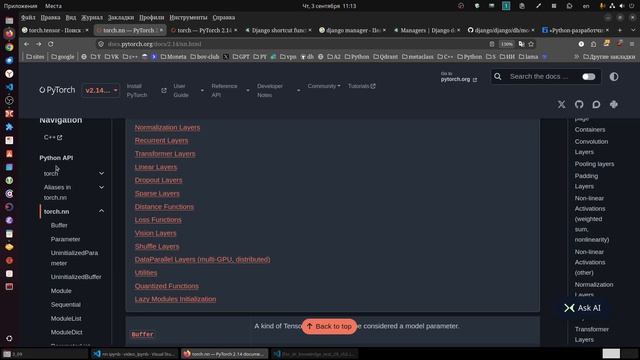Show more bookmarks with the double-chevron

pyautogui.click(x=576, y=57)
